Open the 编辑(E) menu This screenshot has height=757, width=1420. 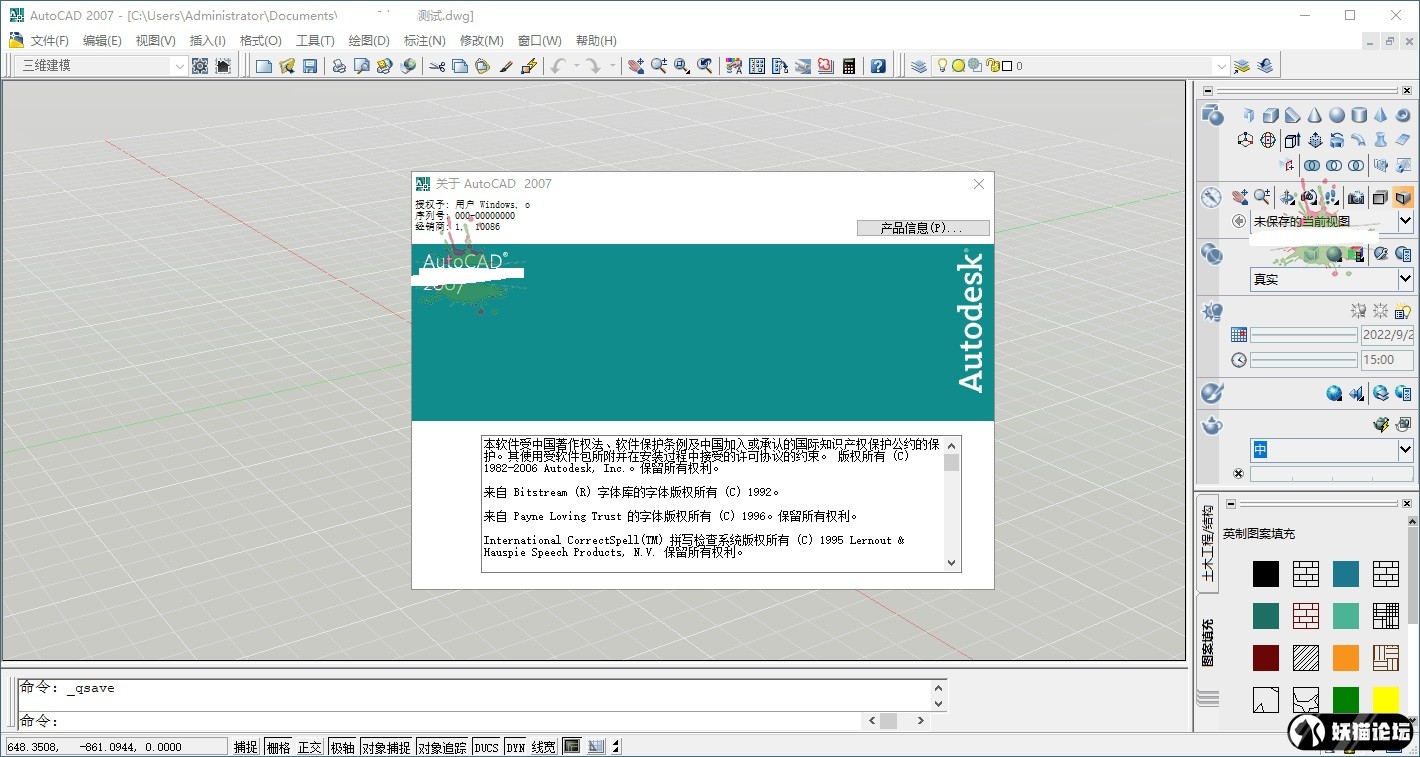click(x=102, y=41)
